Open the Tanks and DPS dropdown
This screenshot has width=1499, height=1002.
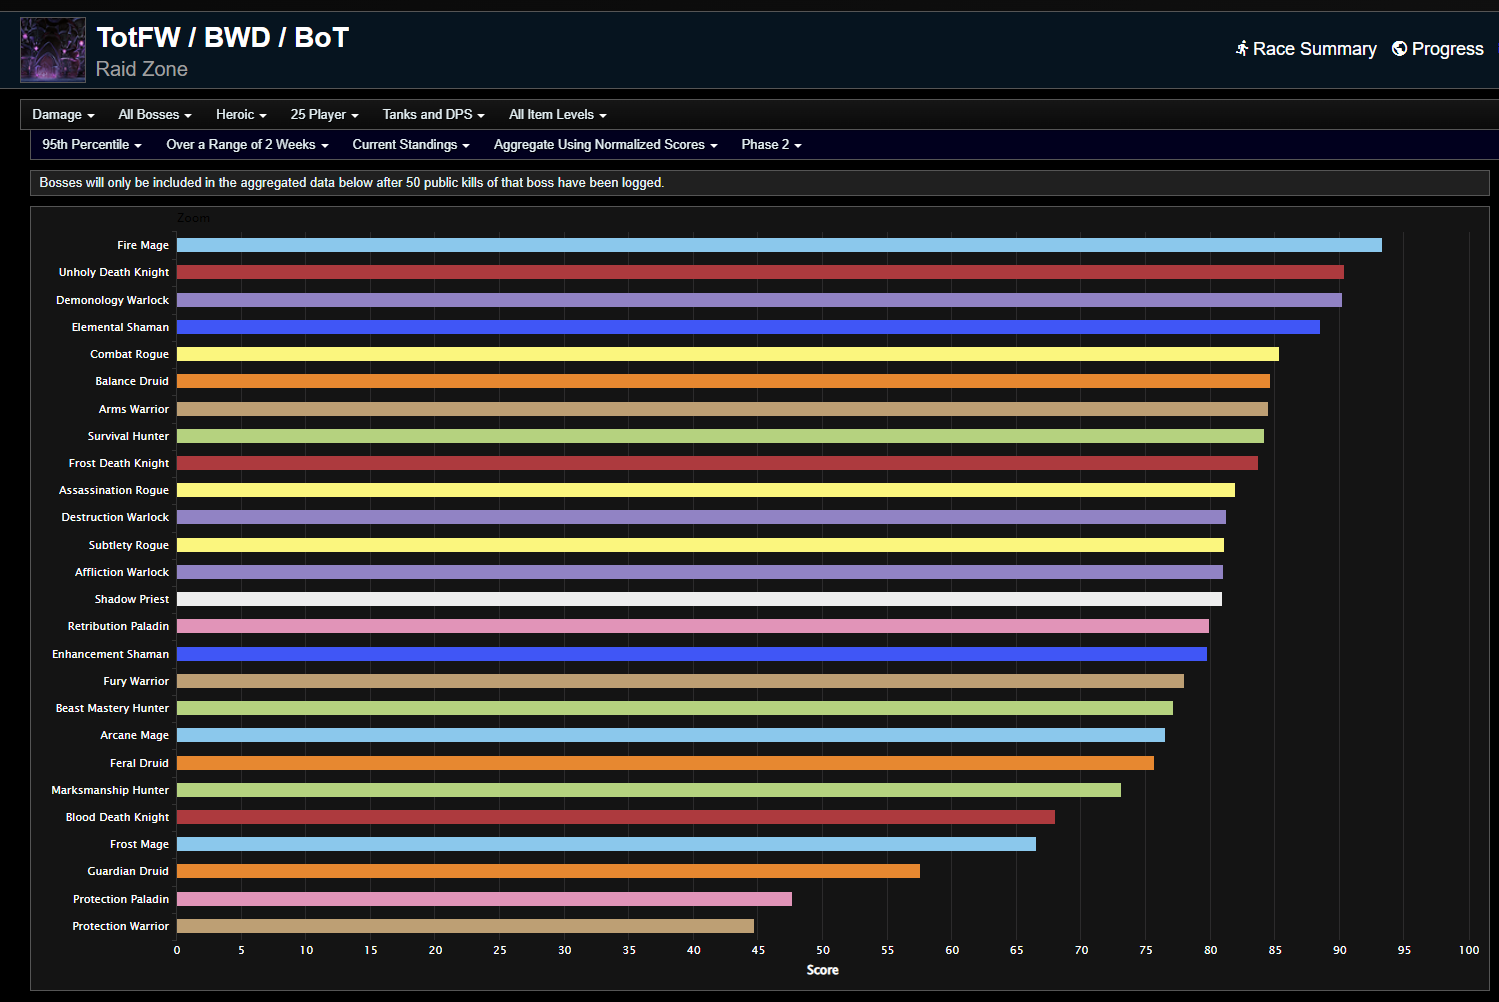click(433, 115)
